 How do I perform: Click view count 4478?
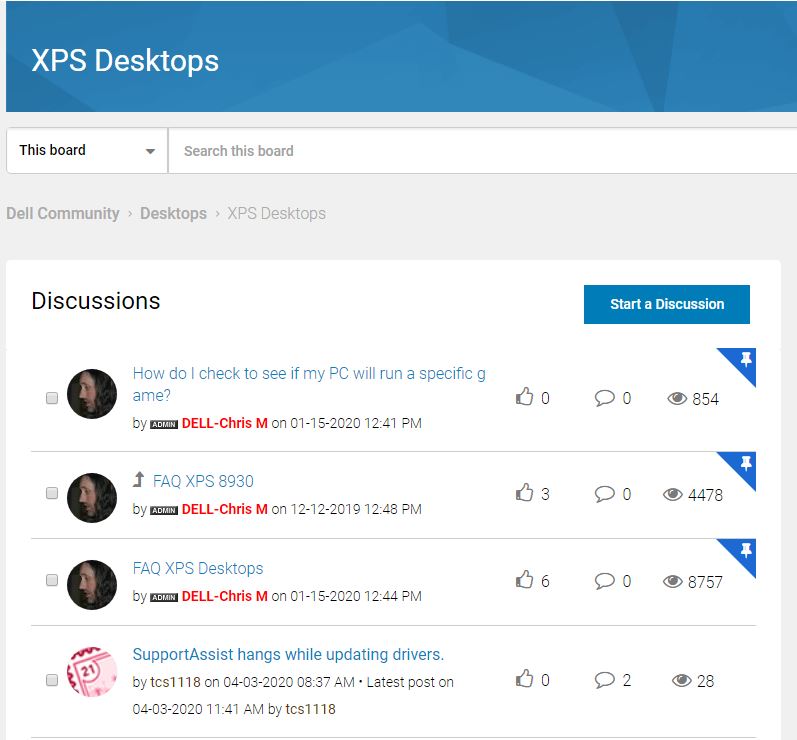coord(706,495)
